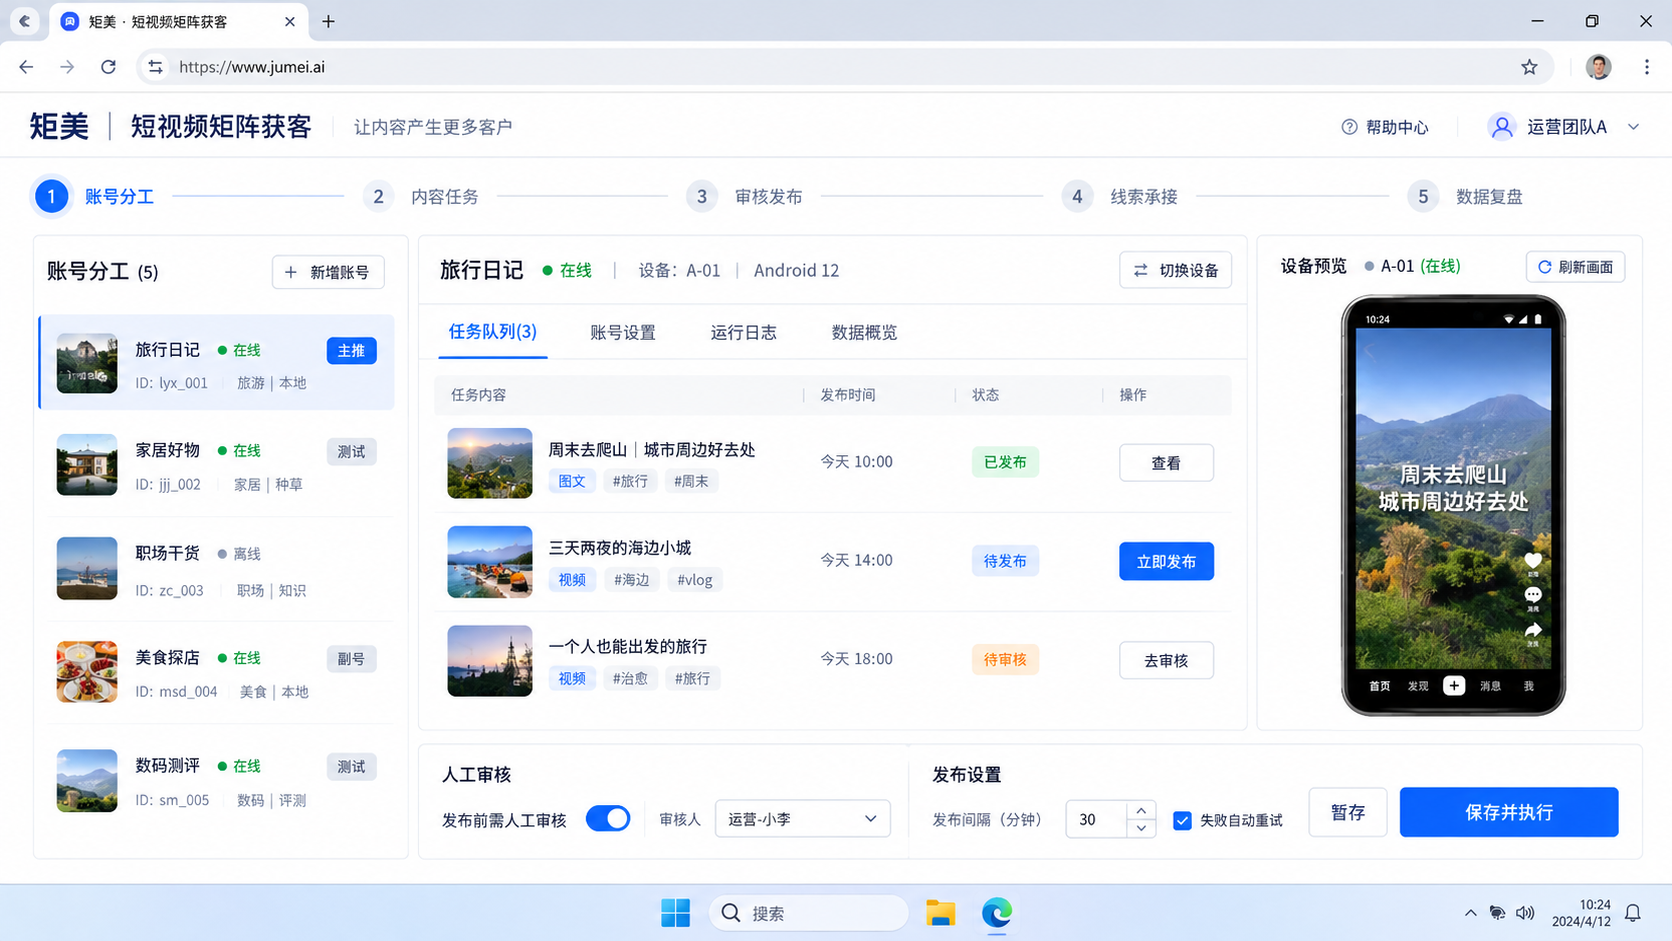Viewport: 1672px width, 941px height.
Task: Click the 运营团队A user avatar icon
Action: (x=1501, y=127)
